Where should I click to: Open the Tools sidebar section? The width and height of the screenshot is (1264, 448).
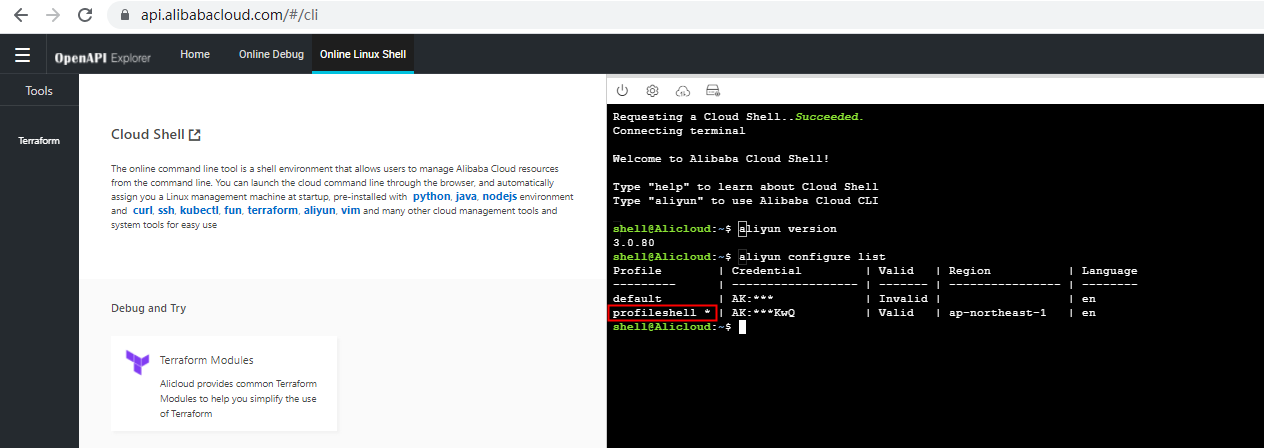pos(39,90)
